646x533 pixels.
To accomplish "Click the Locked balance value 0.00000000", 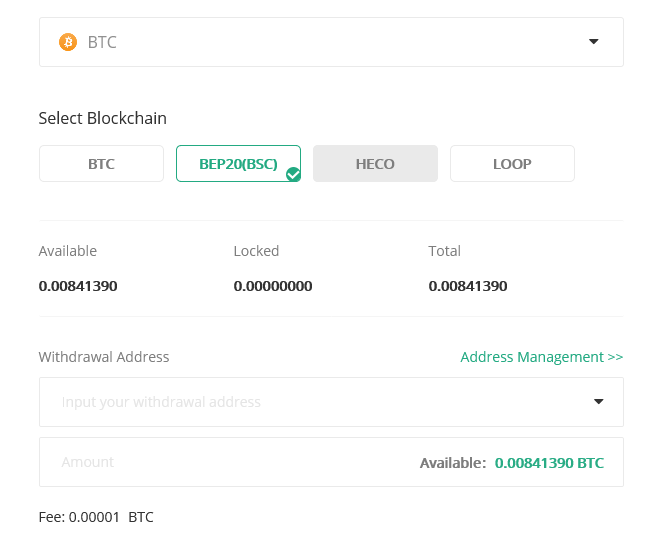I will coord(273,286).
